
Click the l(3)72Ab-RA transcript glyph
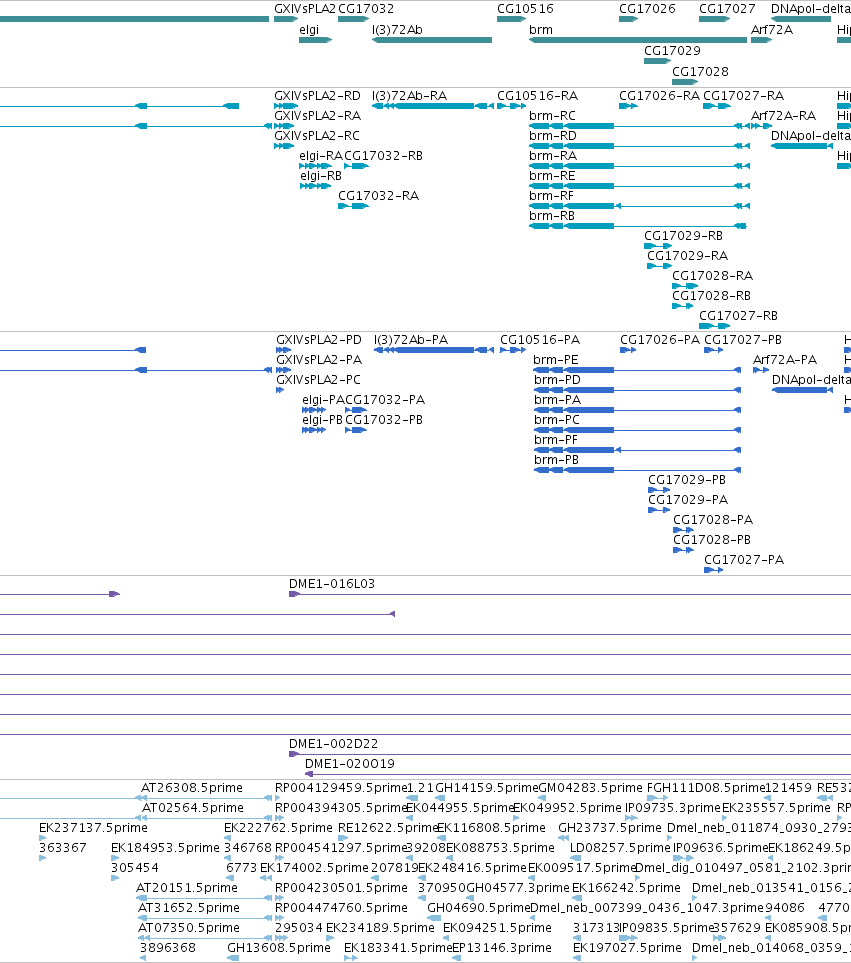pyautogui.click(x=433, y=106)
